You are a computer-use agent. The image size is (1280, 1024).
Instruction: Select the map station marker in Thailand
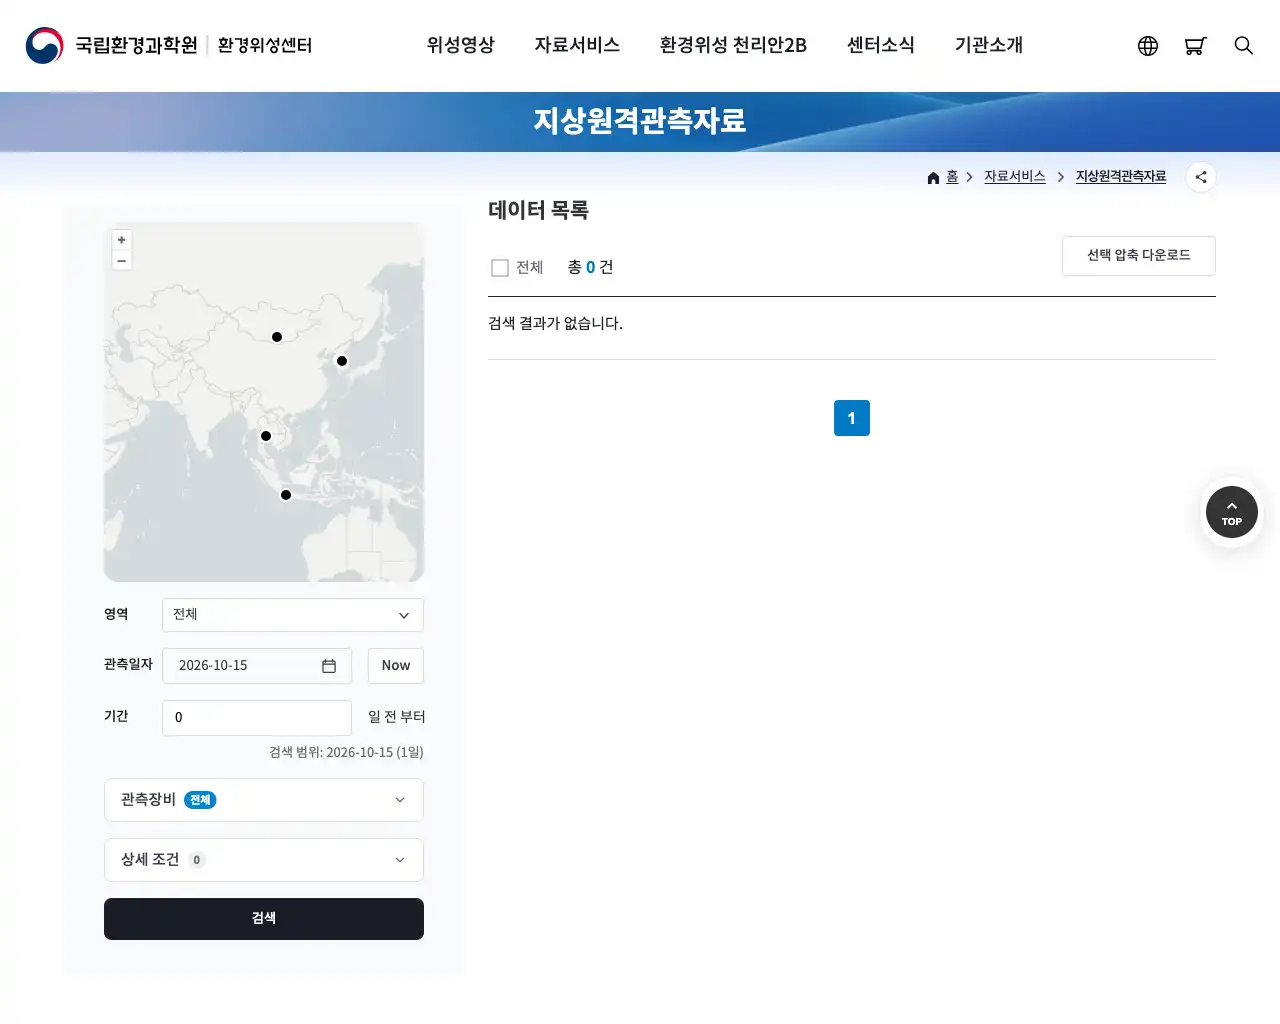click(x=266, y=436)
